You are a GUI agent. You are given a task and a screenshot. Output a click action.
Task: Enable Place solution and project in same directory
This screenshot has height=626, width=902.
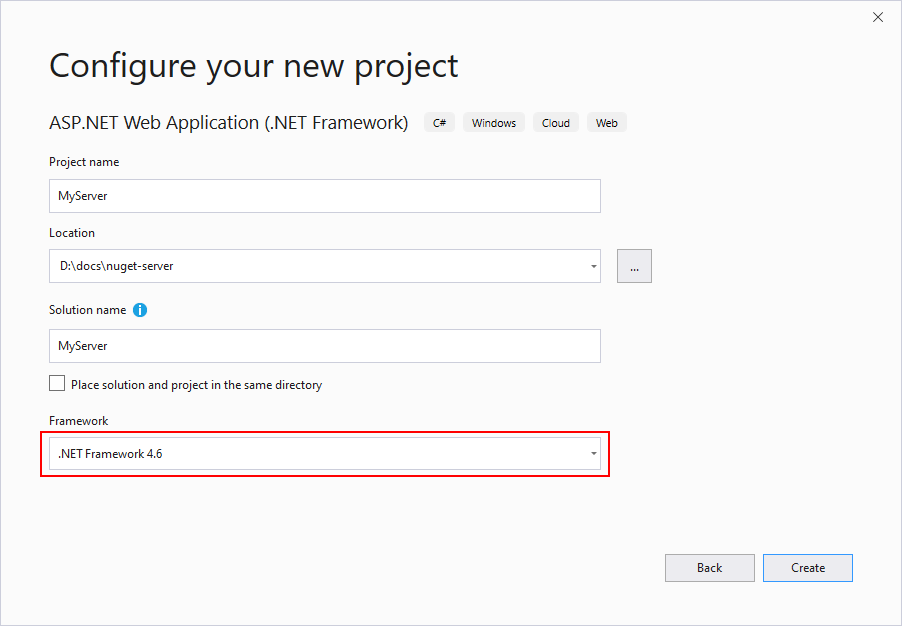[57, 384]
